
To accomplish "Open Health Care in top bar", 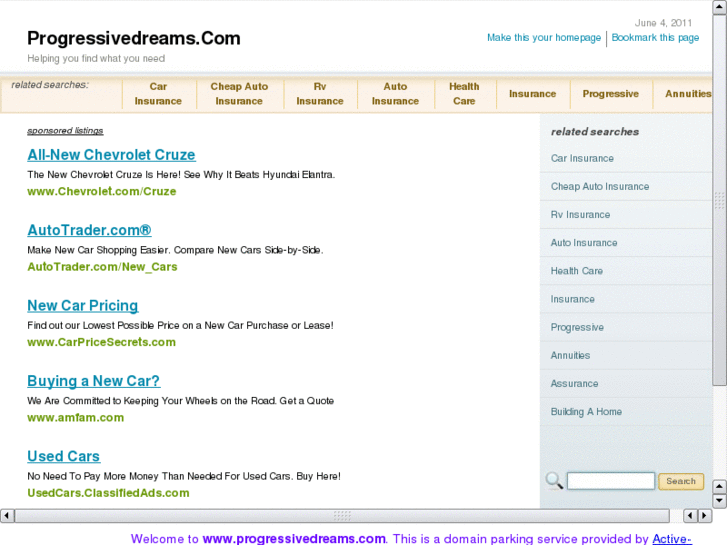I will 464,94.
